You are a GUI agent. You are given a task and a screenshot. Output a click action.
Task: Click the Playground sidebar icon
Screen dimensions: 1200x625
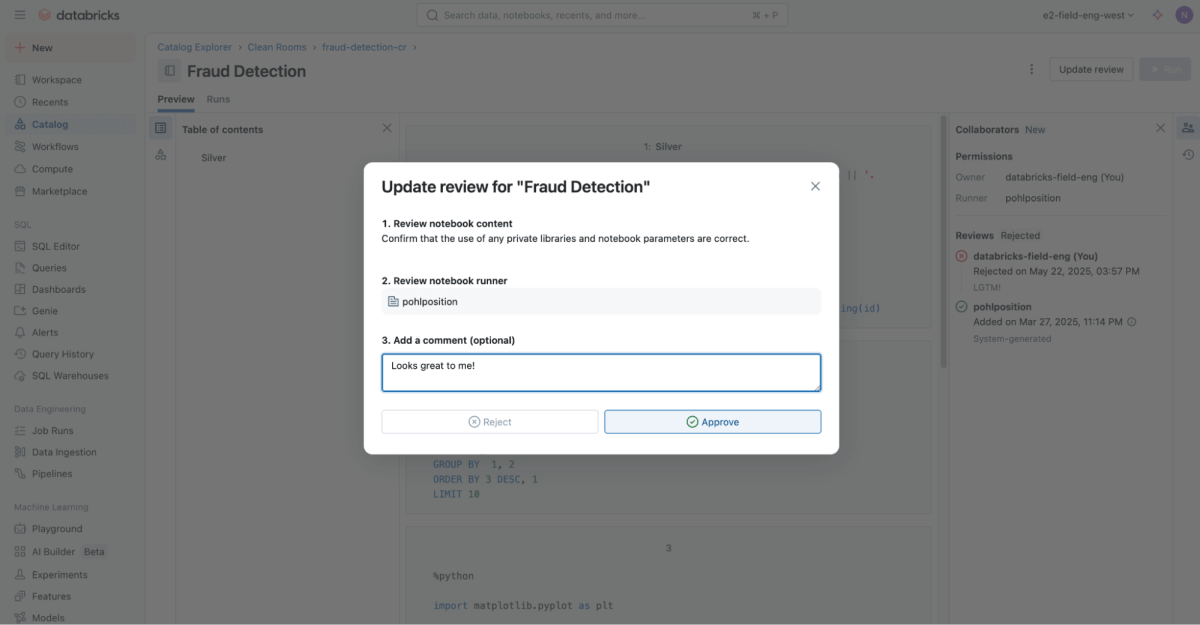20,529
